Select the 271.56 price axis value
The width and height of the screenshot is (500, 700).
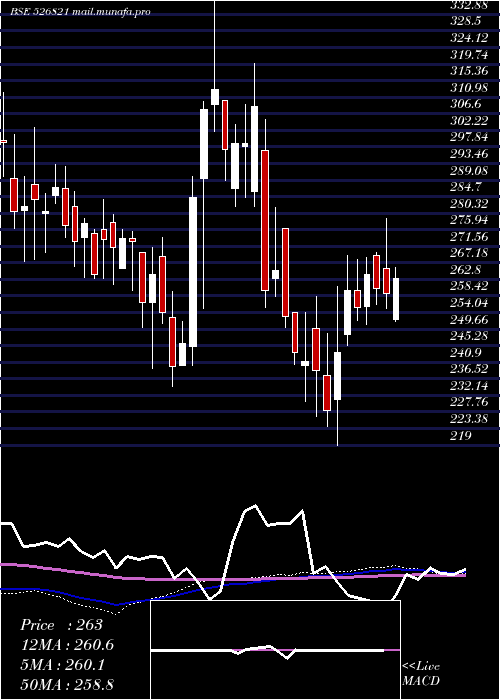(x=471, y=237)
